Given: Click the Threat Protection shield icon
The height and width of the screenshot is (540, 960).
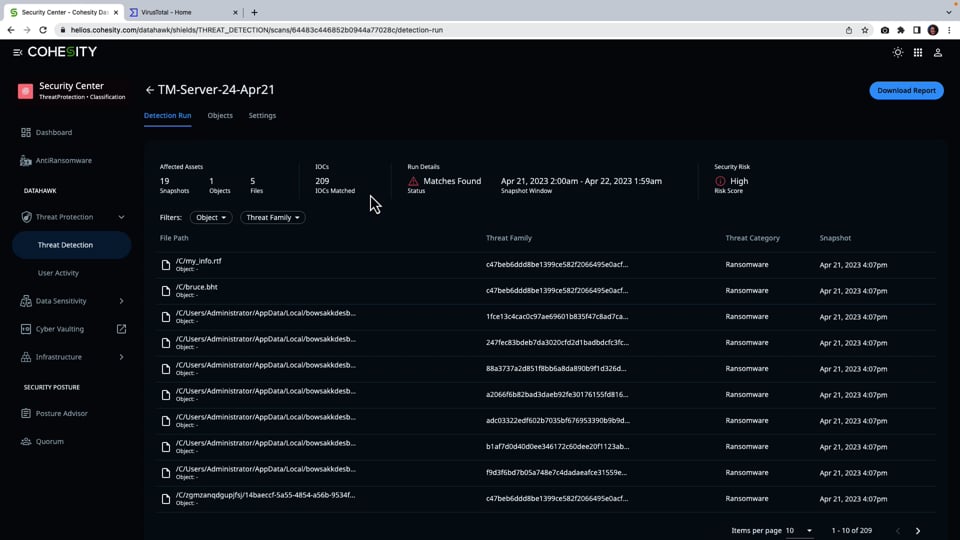Looking at the screenshot, I should [x=26, y=217].
